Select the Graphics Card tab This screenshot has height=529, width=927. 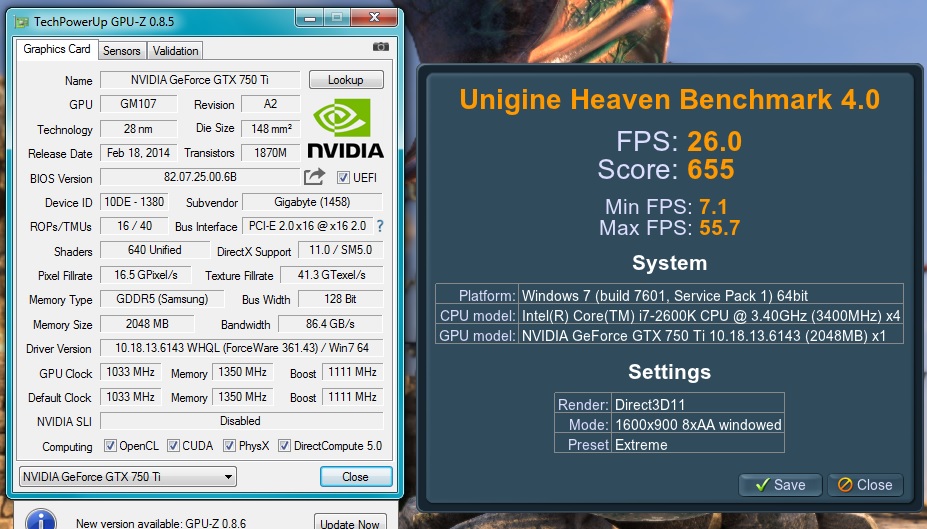pyautogui.click(x=57, y=49)
